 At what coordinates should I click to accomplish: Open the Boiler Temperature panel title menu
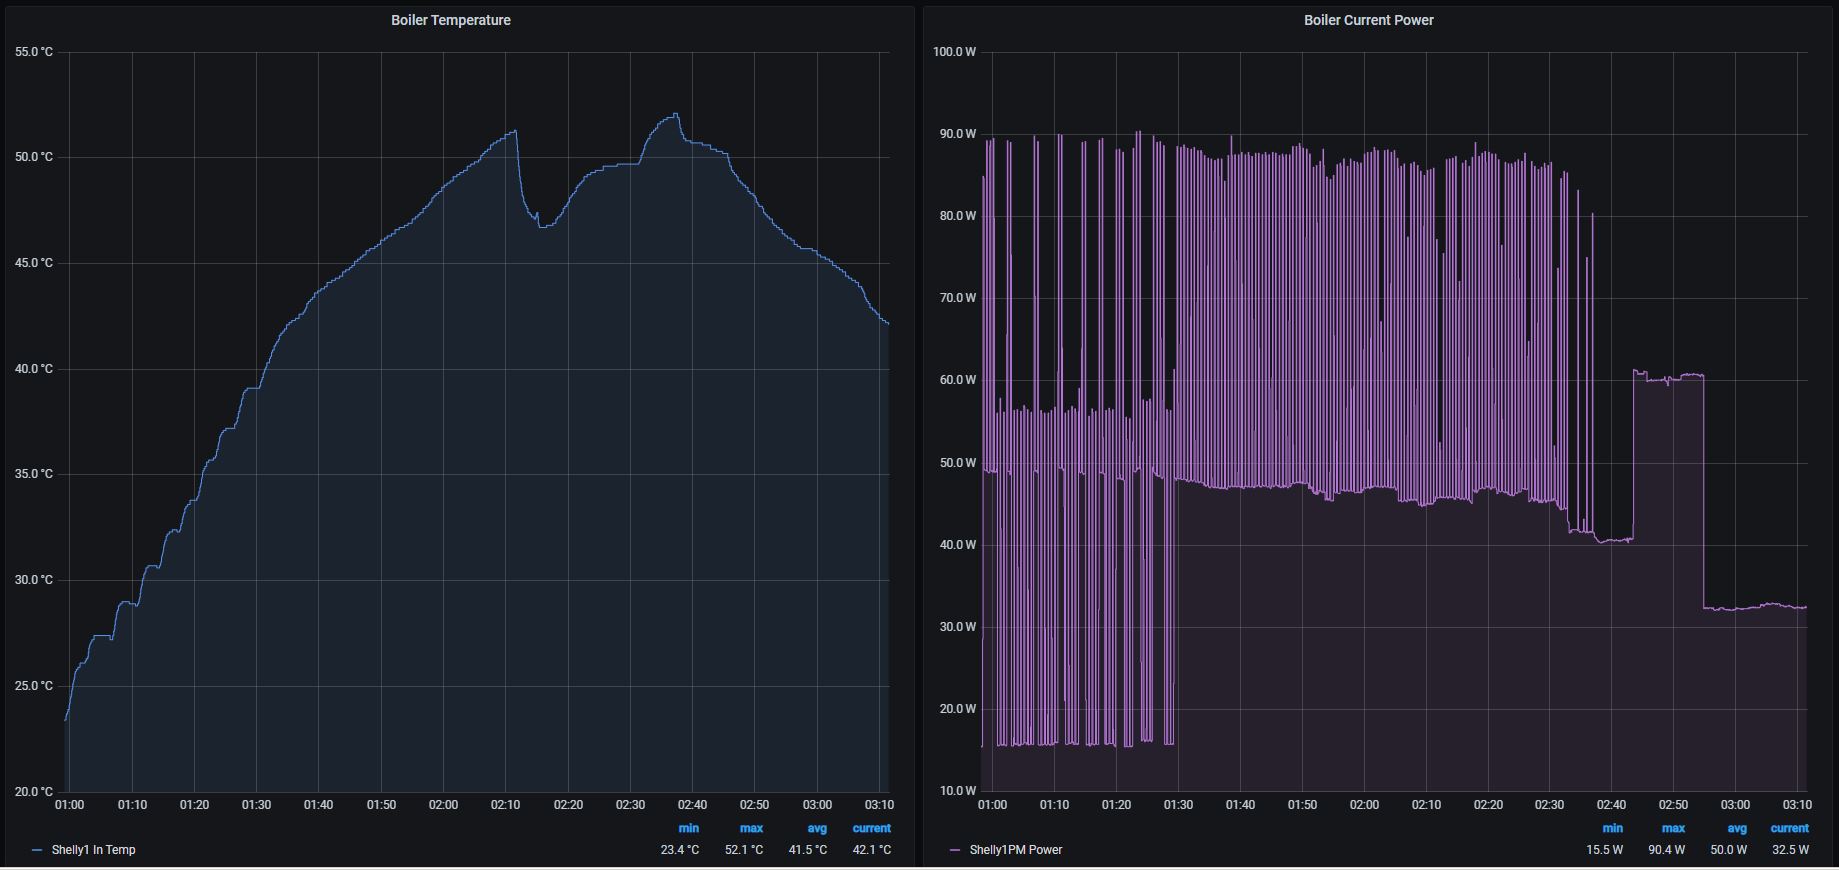(450, 20)
